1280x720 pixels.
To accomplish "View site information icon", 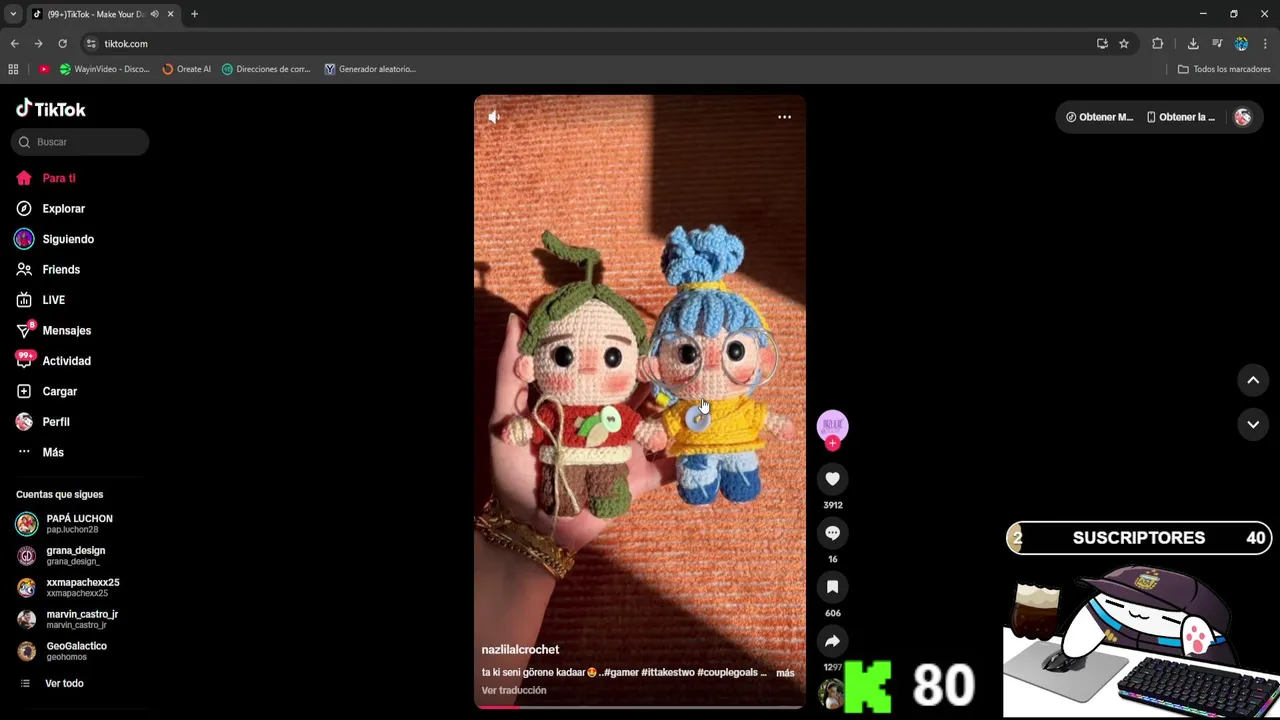I will tap(91, 44).
